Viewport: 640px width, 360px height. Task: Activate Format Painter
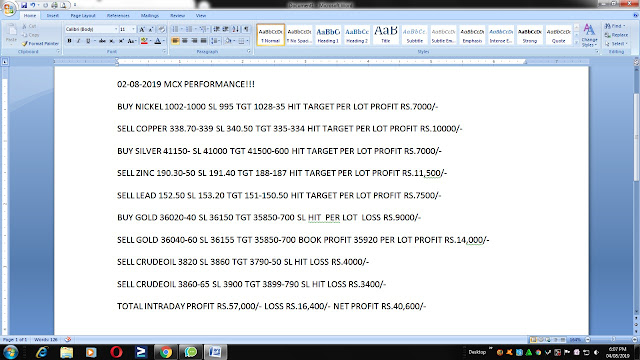[x=40, y=43]
